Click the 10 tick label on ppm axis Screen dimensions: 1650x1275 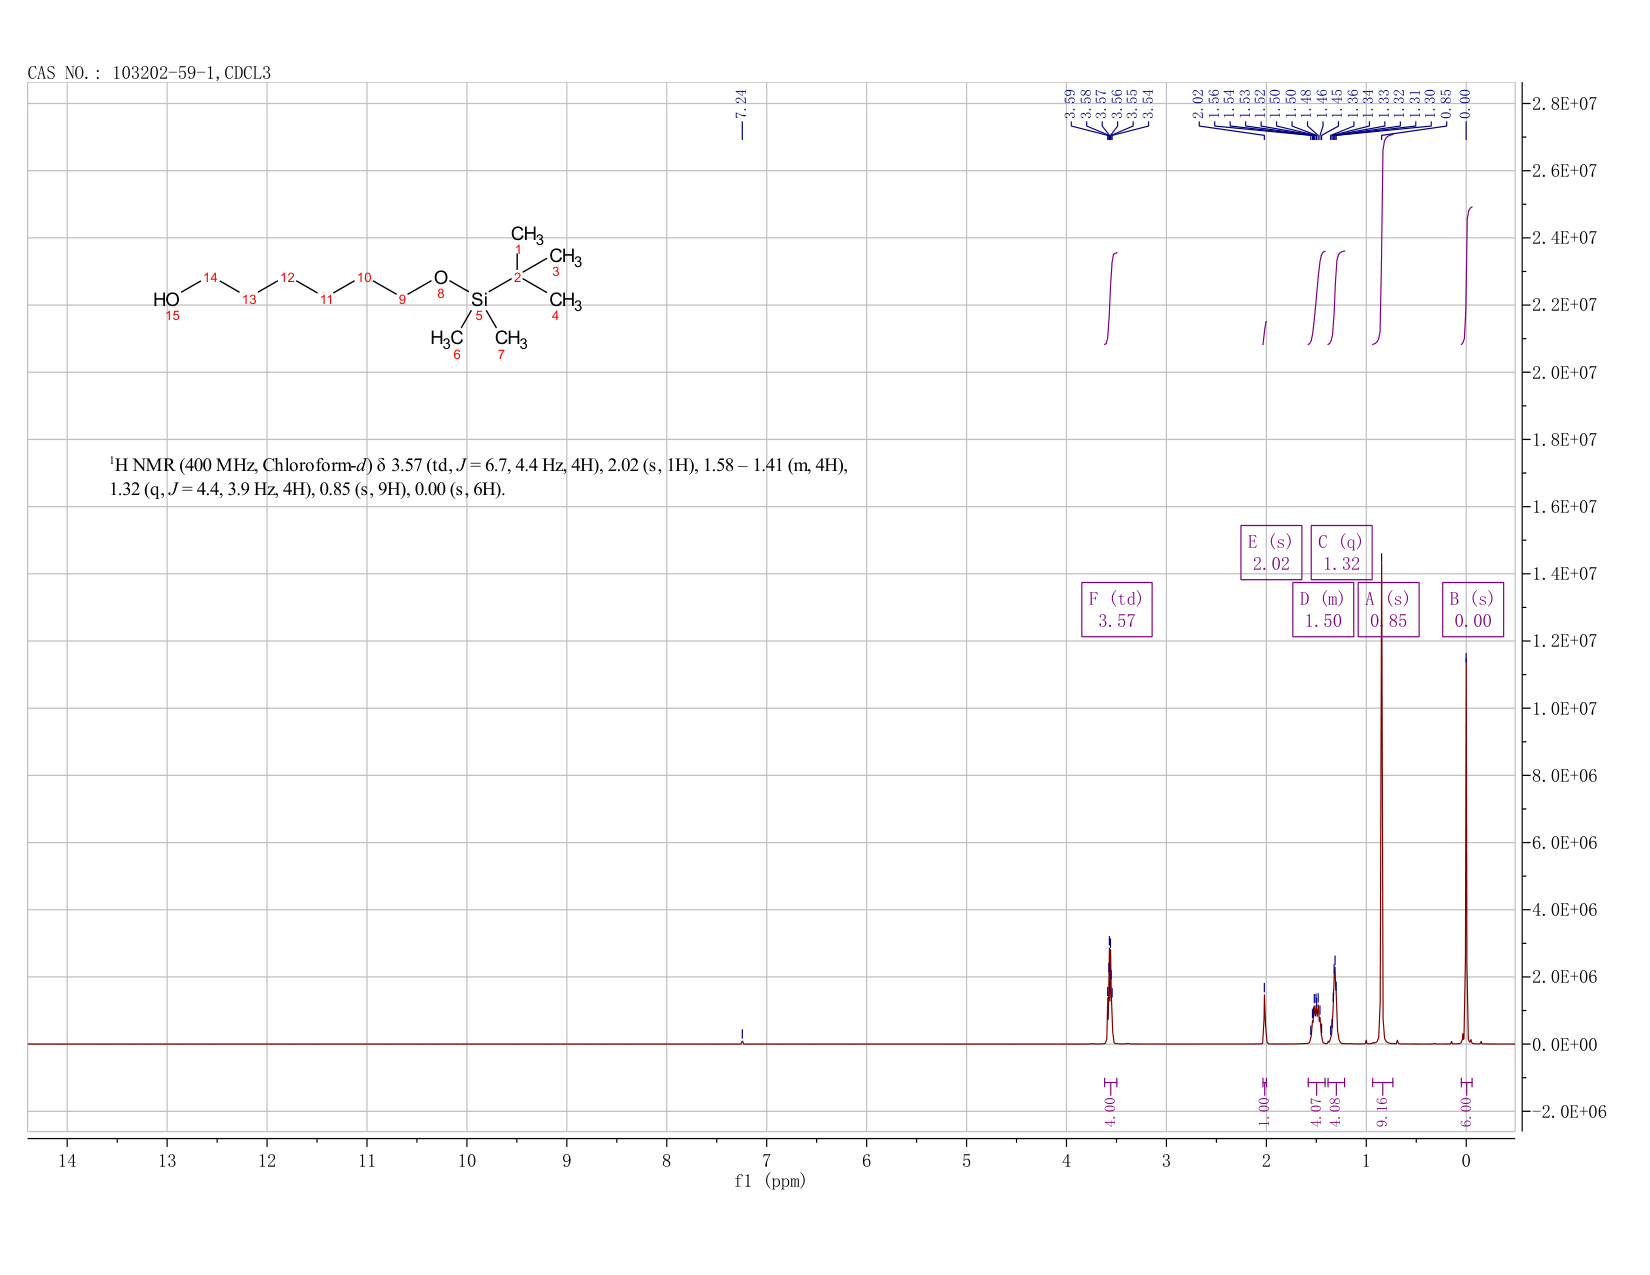[x=467, y=1160]
